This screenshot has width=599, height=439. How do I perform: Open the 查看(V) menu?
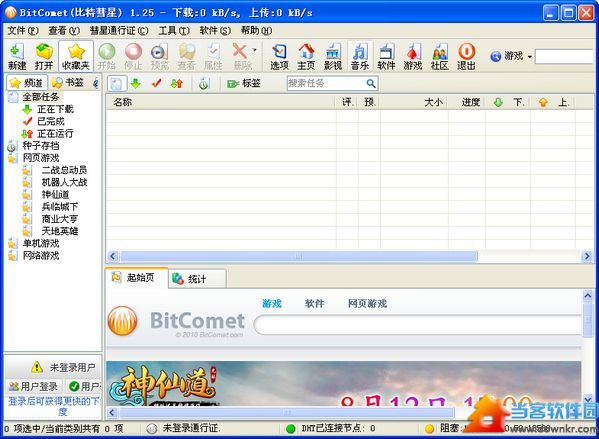[x=64, y=31]
